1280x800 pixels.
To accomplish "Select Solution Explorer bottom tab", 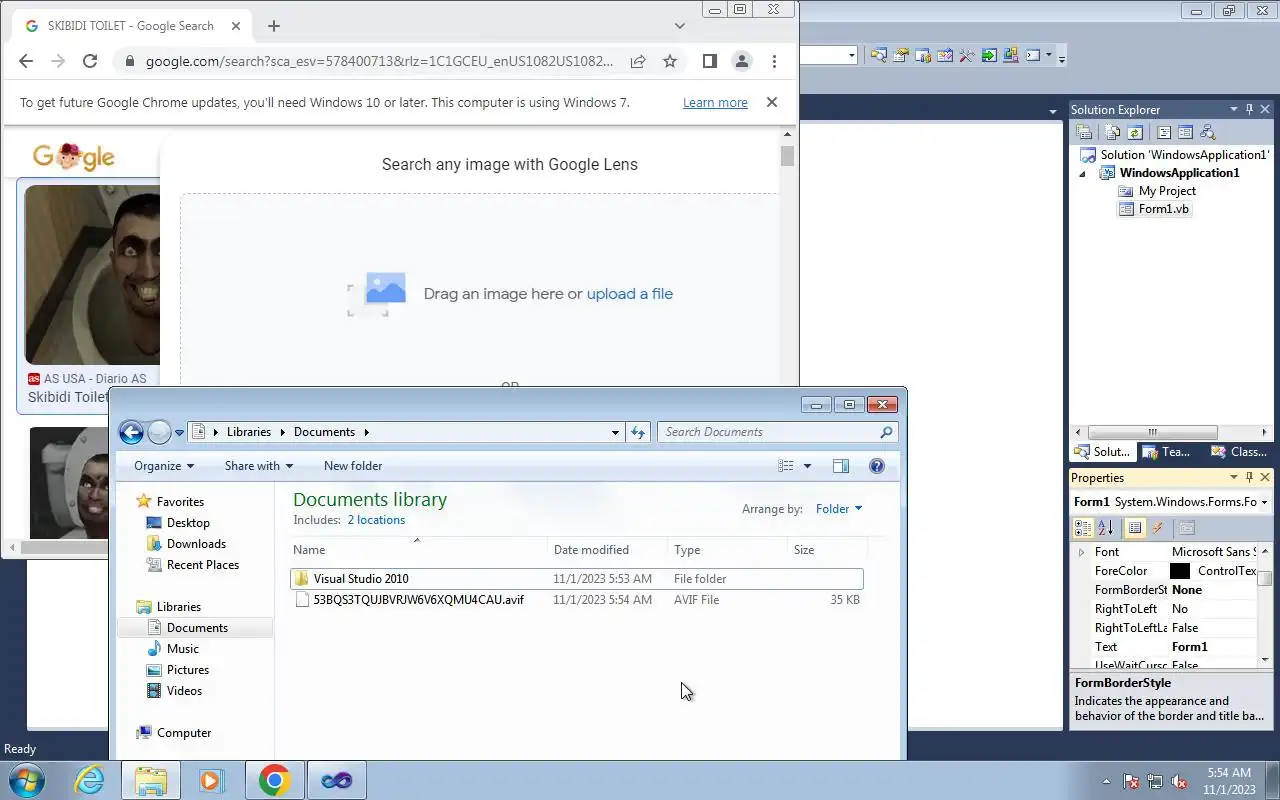I will (1102, 452).
